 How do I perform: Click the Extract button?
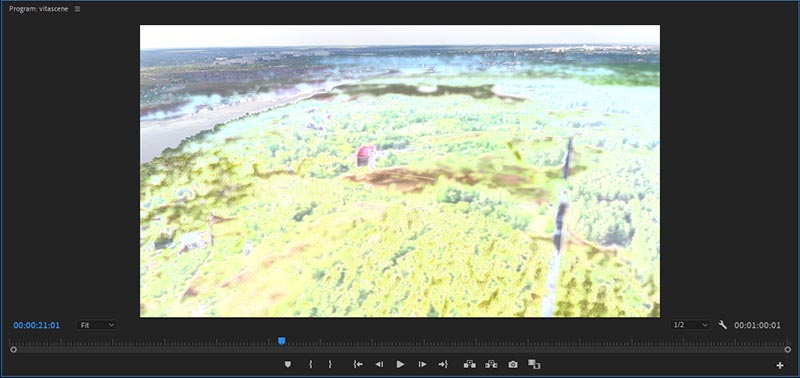(x=491, y=364)
